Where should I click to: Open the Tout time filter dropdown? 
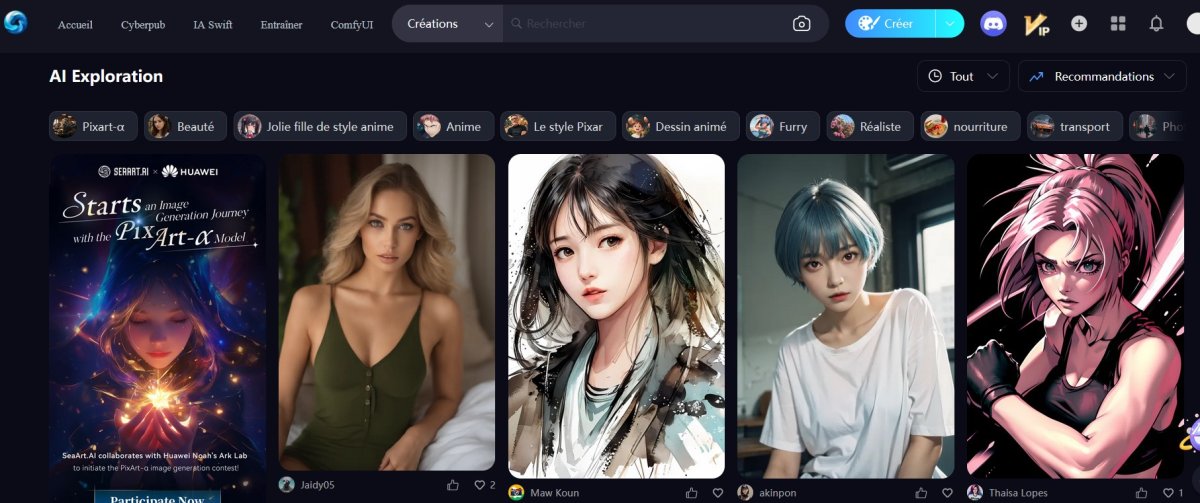(x=962, y=76)
